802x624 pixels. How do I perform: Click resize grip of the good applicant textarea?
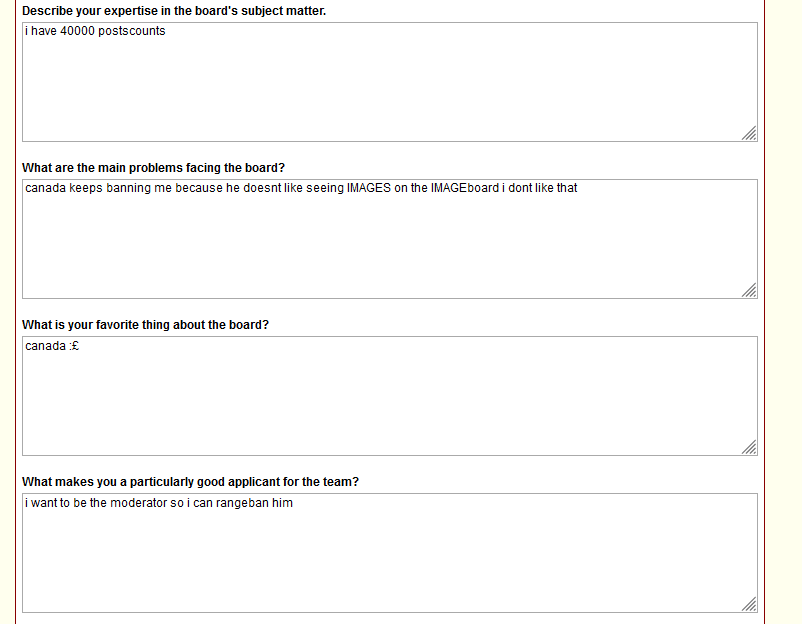point(749,605)
